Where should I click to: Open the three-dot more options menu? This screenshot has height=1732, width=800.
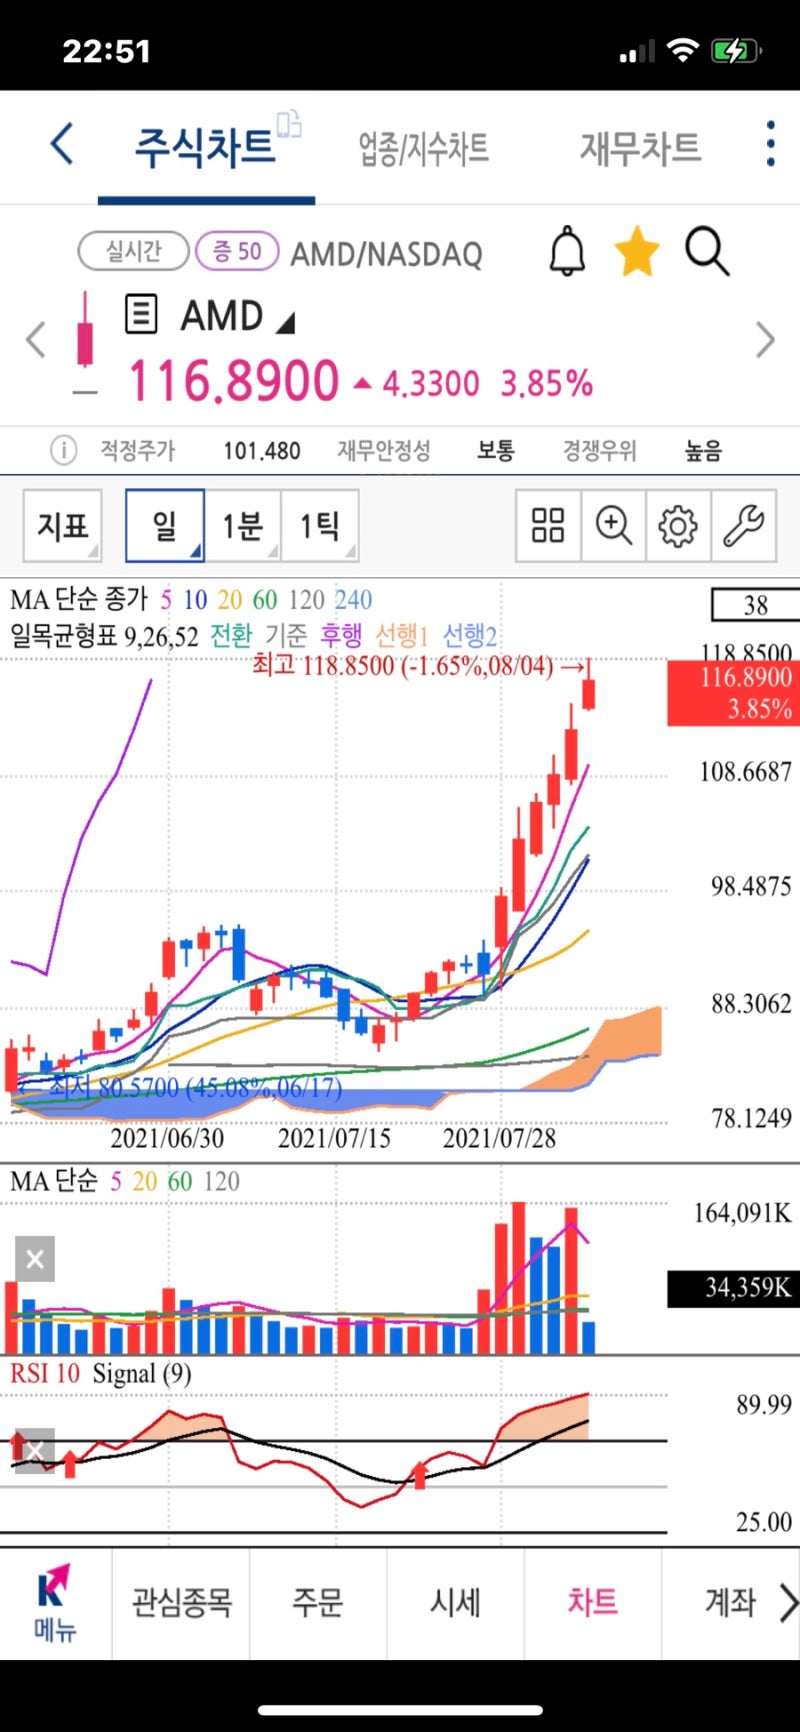coord(770,144)
